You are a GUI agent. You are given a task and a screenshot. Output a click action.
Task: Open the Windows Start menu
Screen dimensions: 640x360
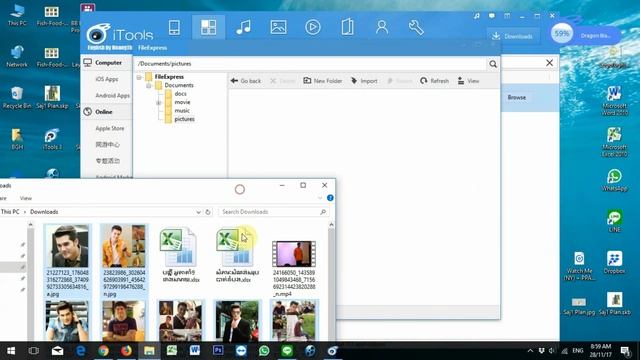tap(11, 351)
